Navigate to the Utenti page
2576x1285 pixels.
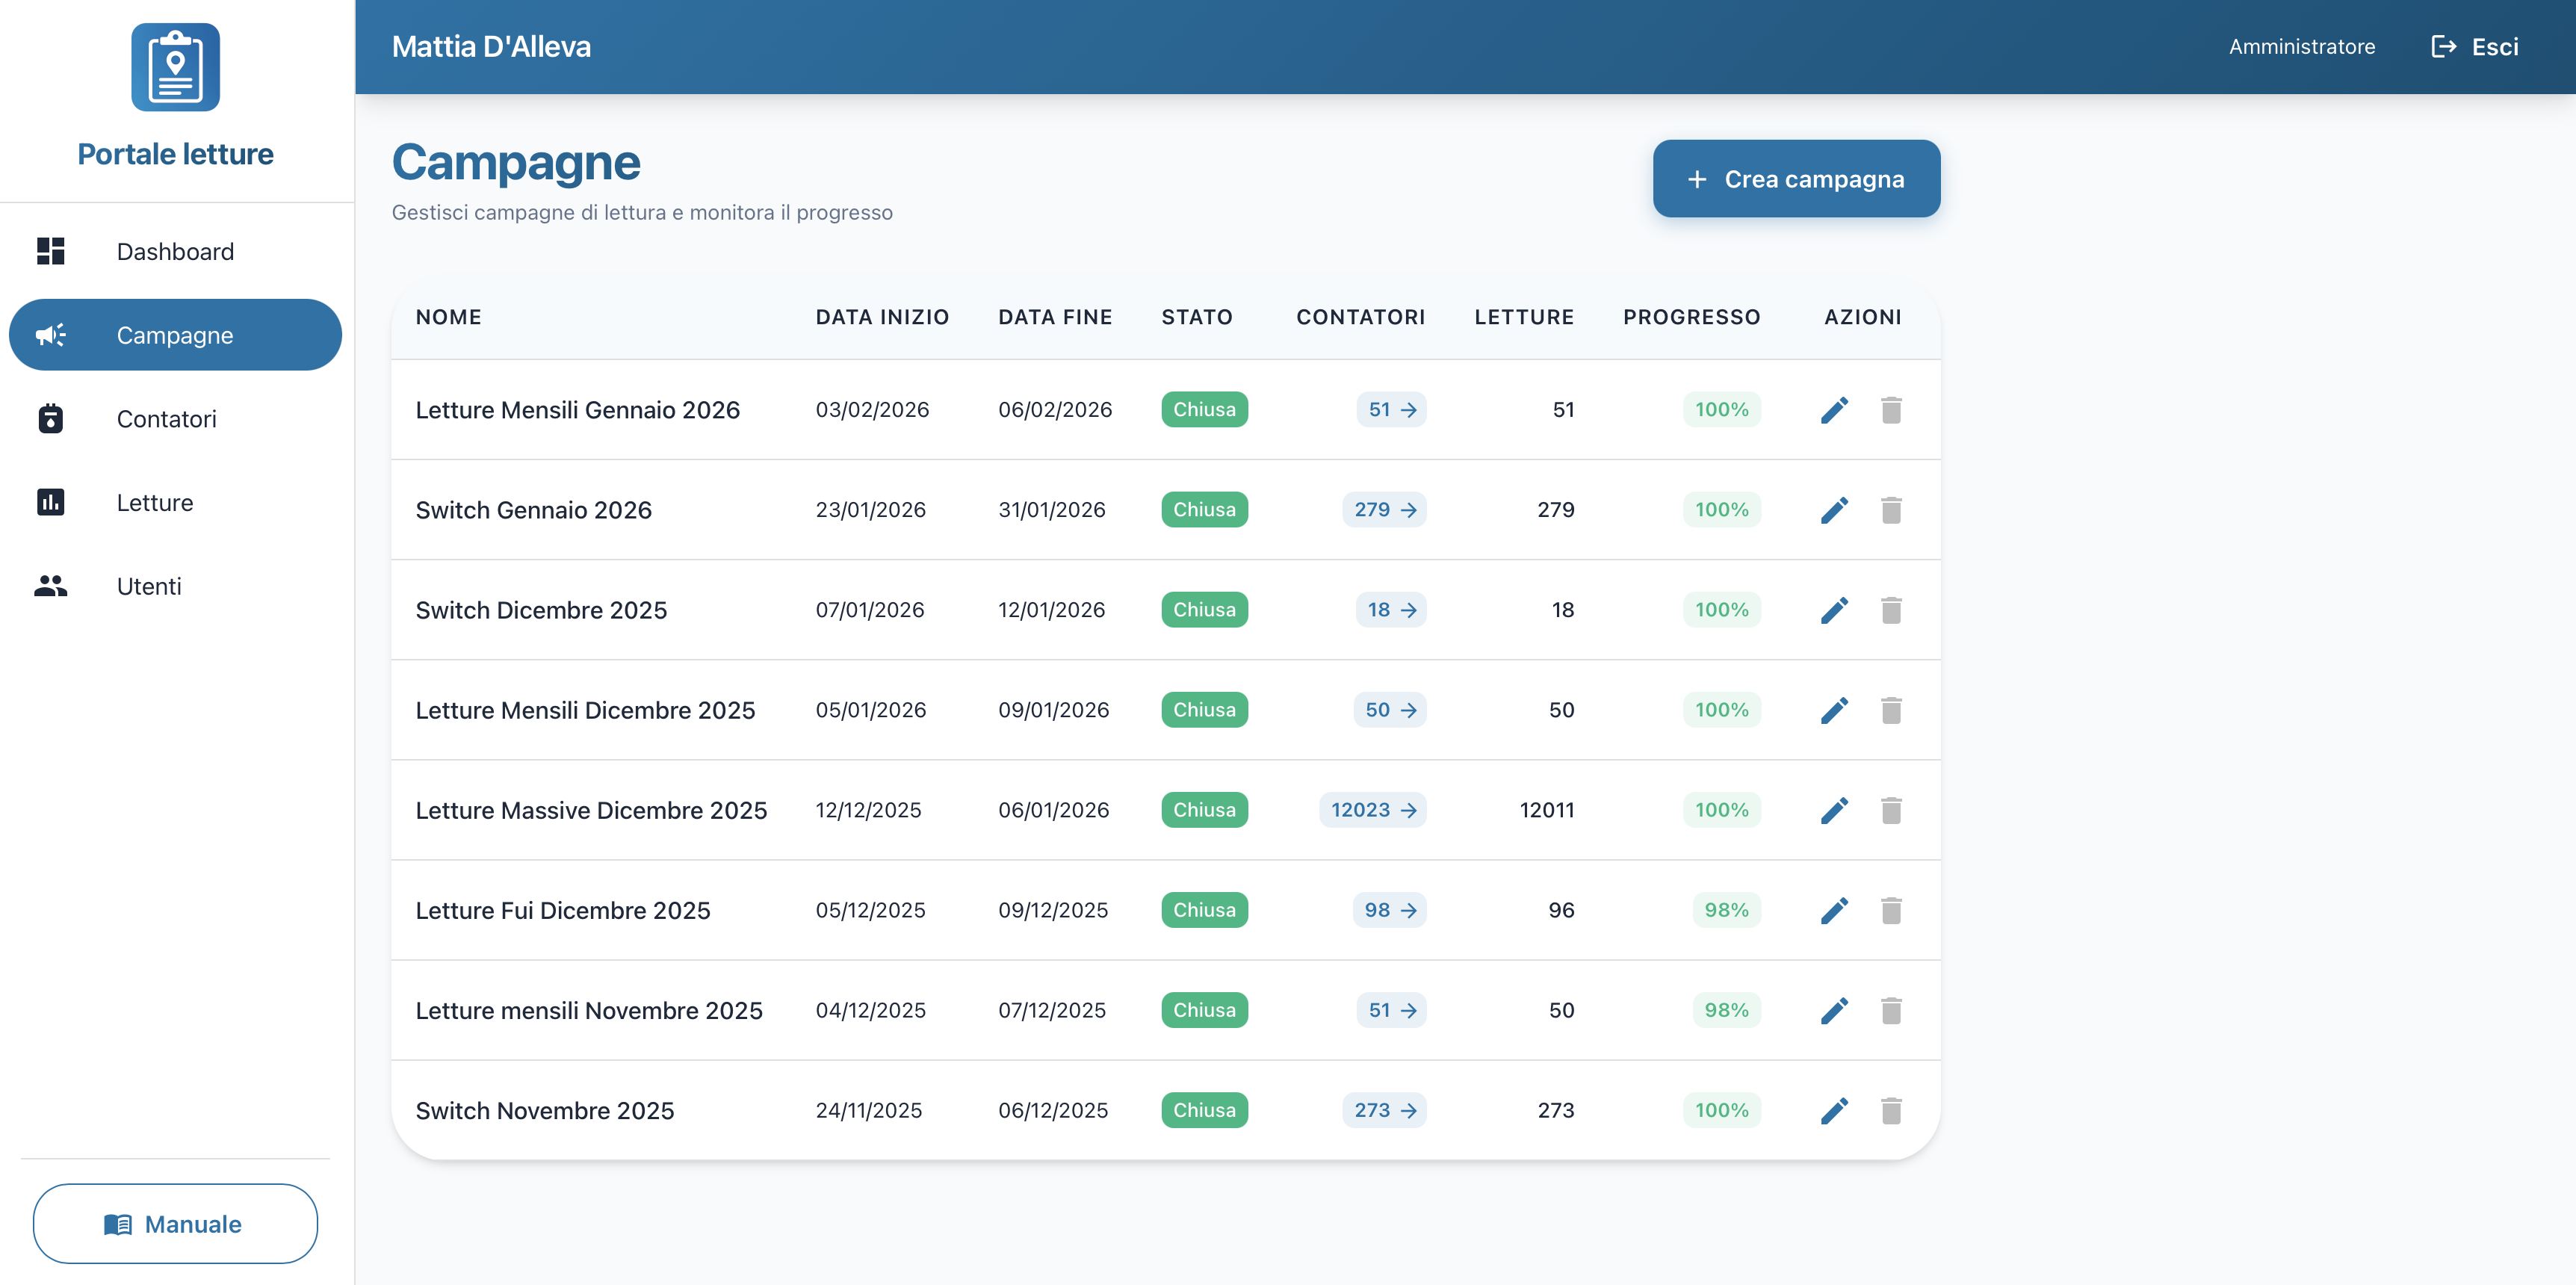149,586
